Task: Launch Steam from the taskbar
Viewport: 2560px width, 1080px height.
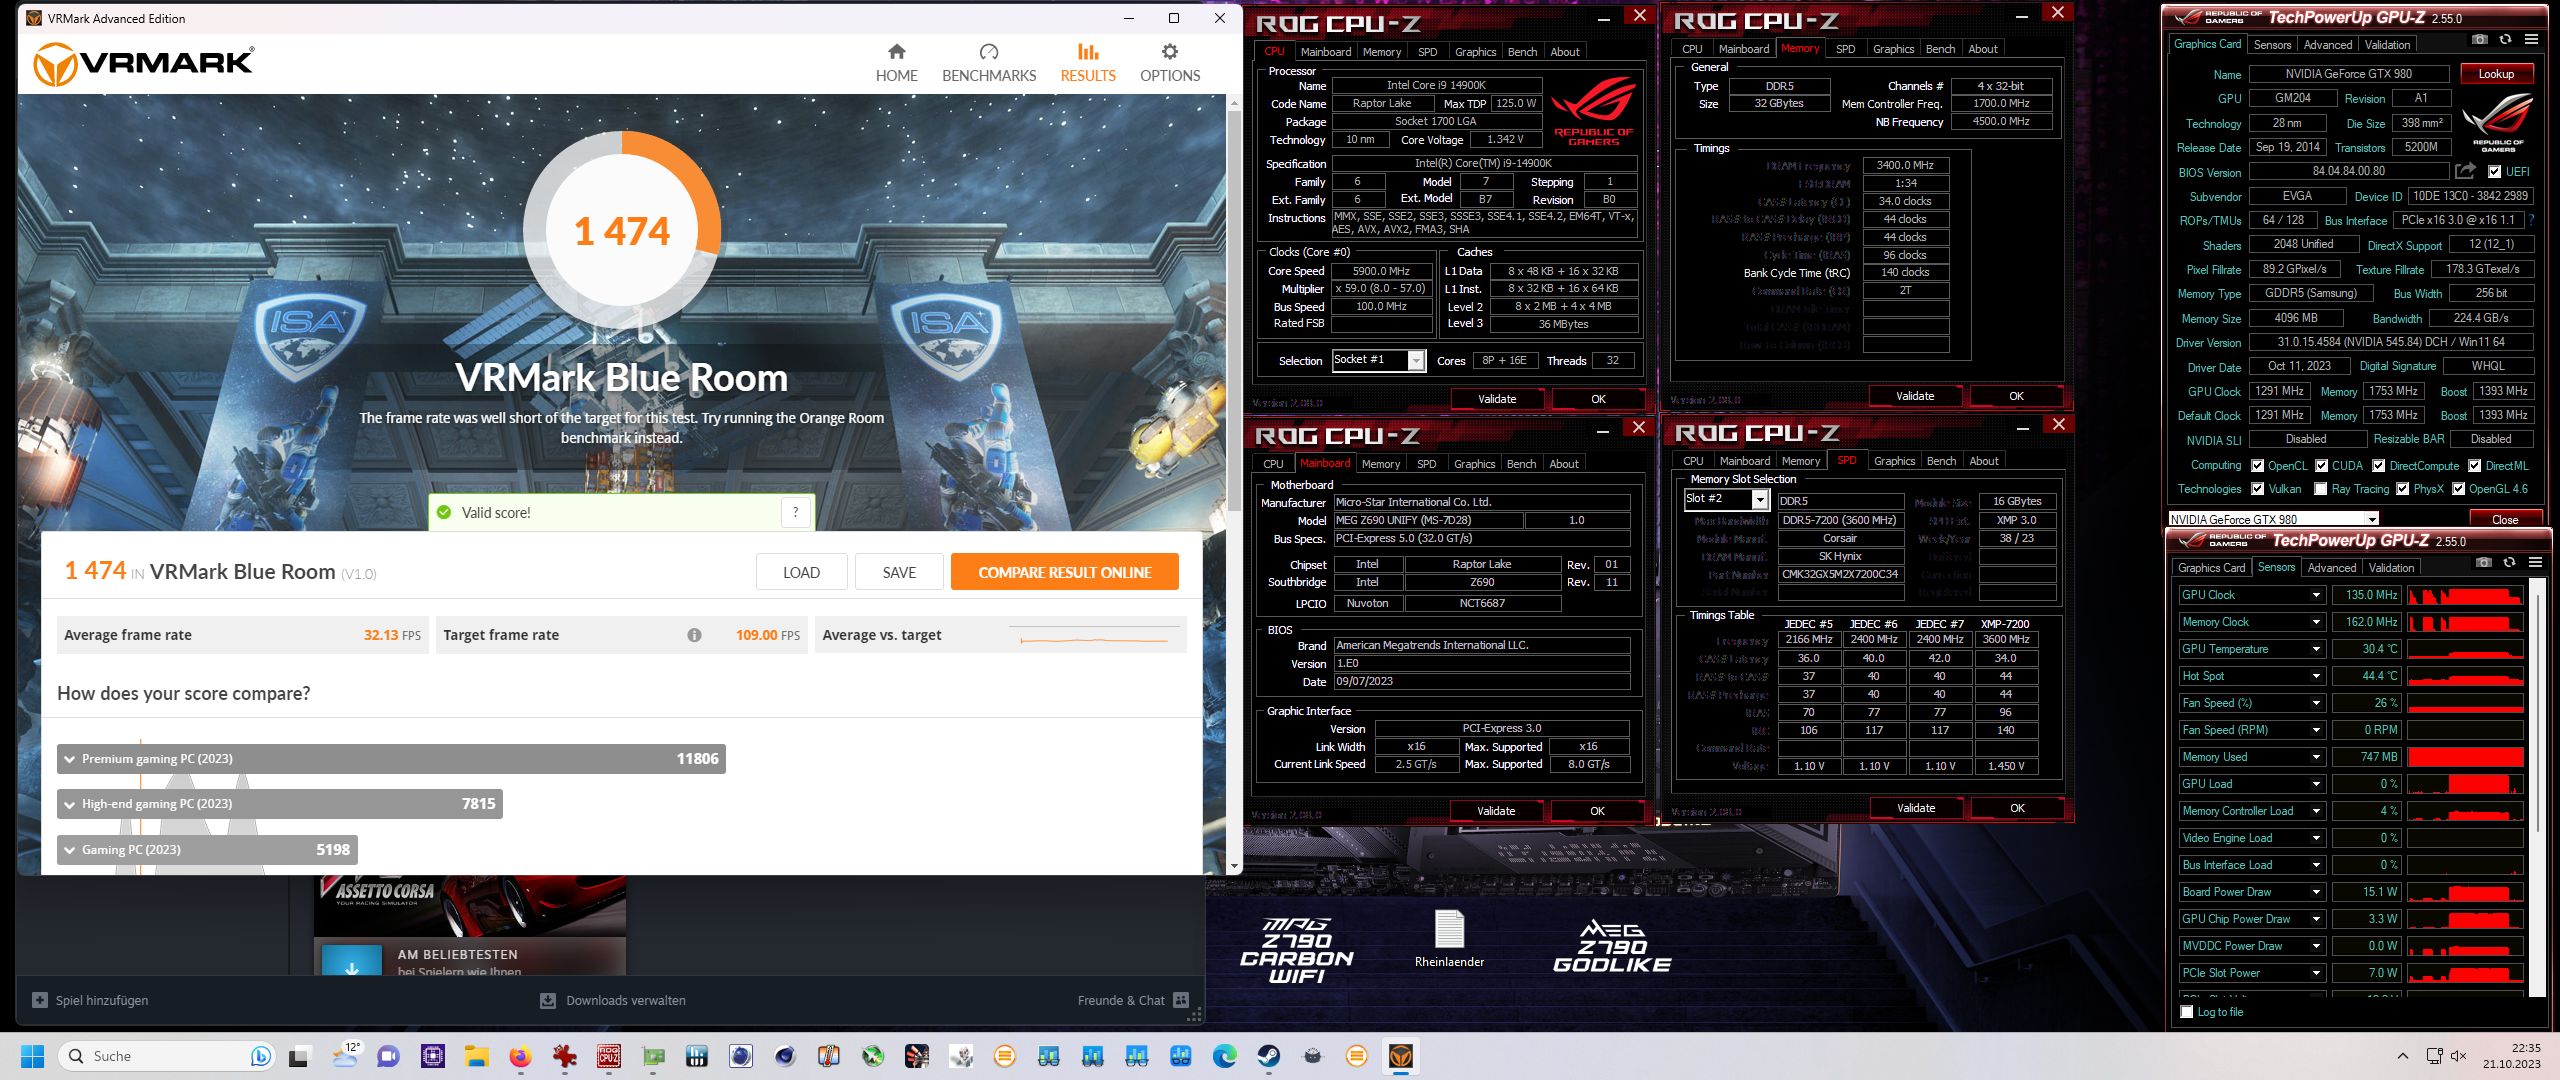Action: [x=1268, y=1056]
